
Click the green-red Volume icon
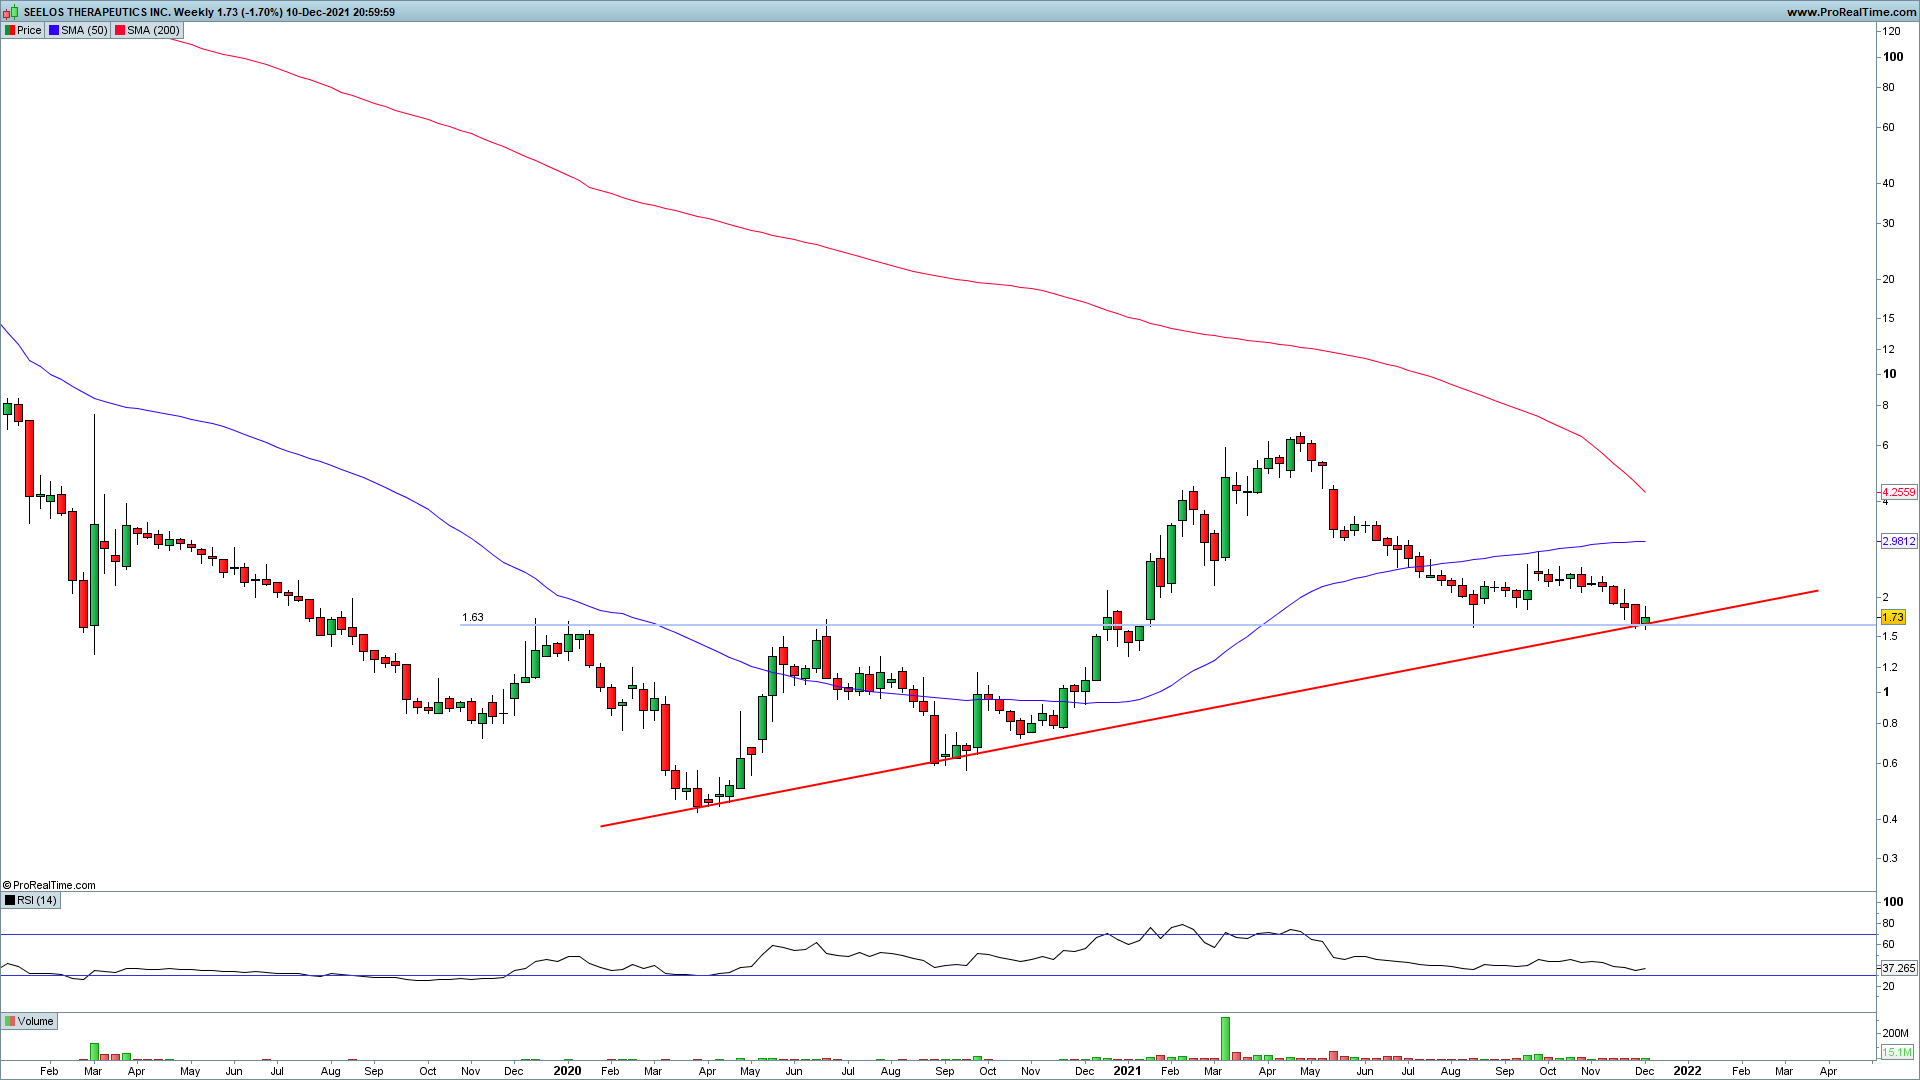10,1021
